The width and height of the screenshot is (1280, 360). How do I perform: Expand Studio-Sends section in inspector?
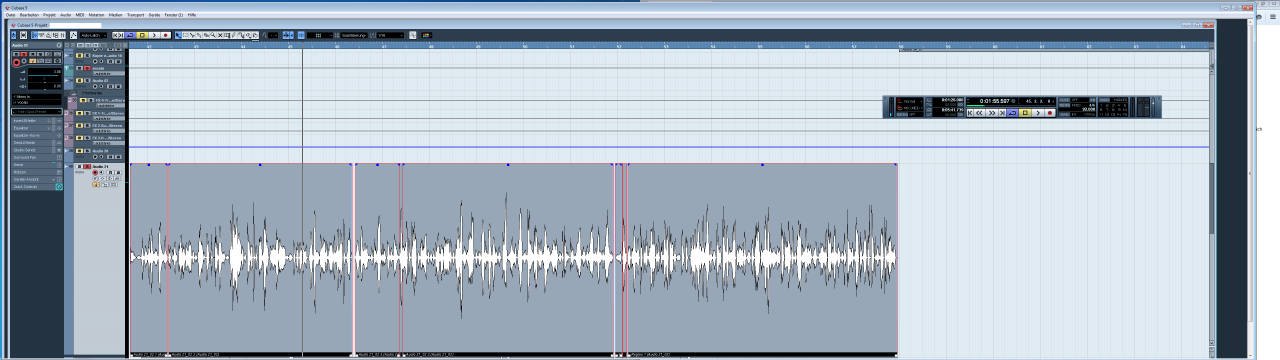37,149
